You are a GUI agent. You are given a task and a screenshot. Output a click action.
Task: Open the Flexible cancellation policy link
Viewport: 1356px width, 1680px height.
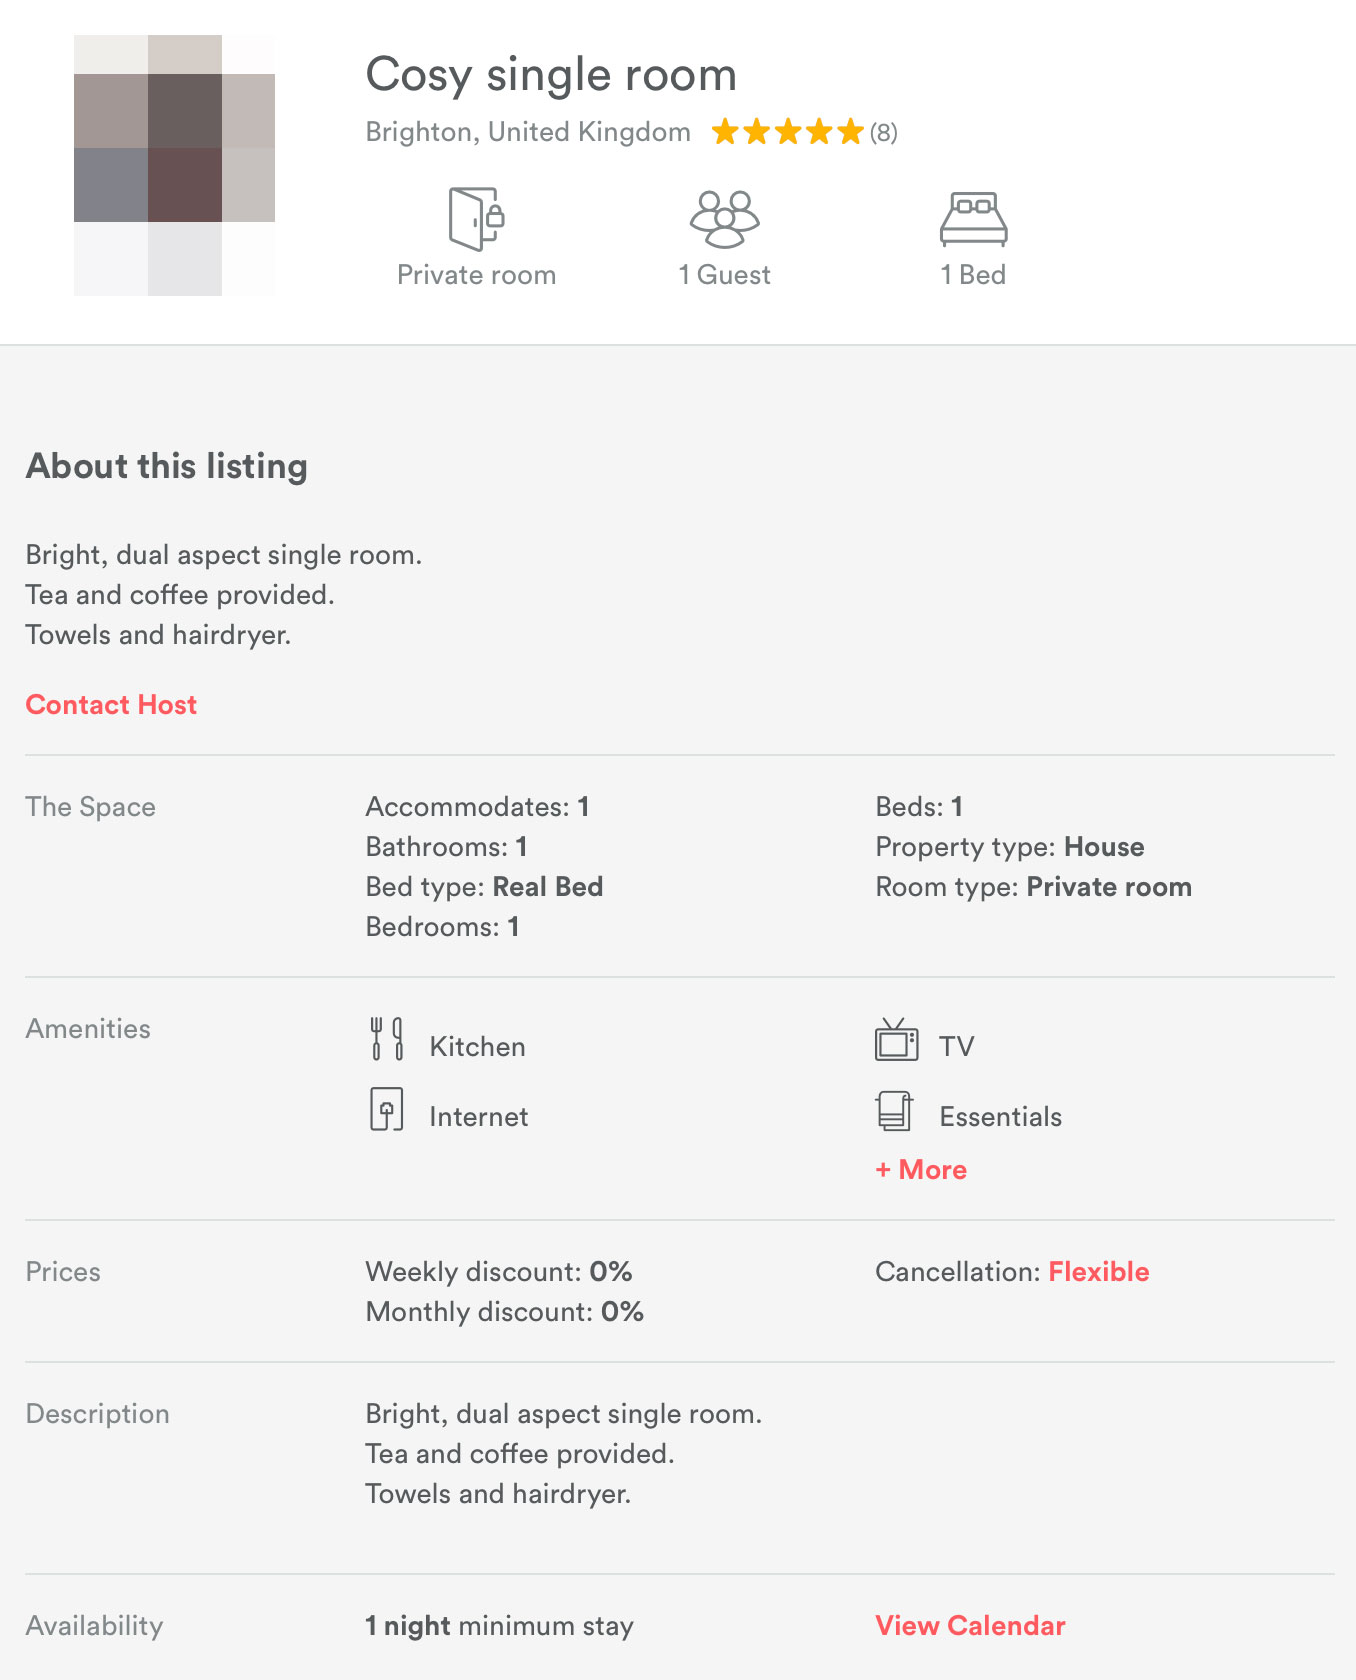point(1099,1272)
